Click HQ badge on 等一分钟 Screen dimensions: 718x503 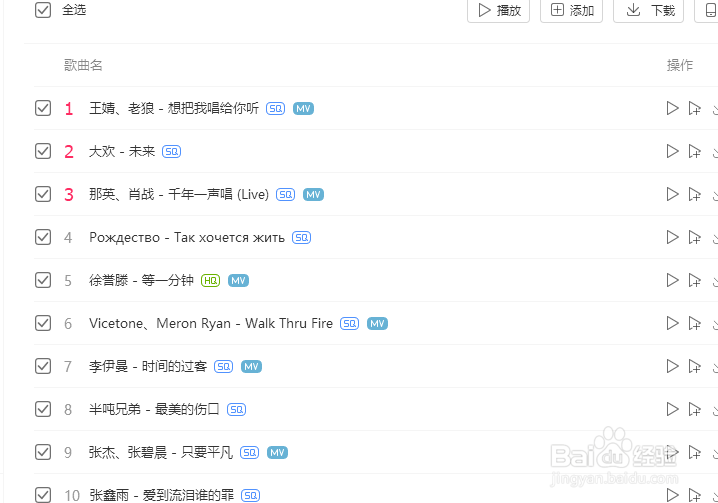(x=211, y=280)
